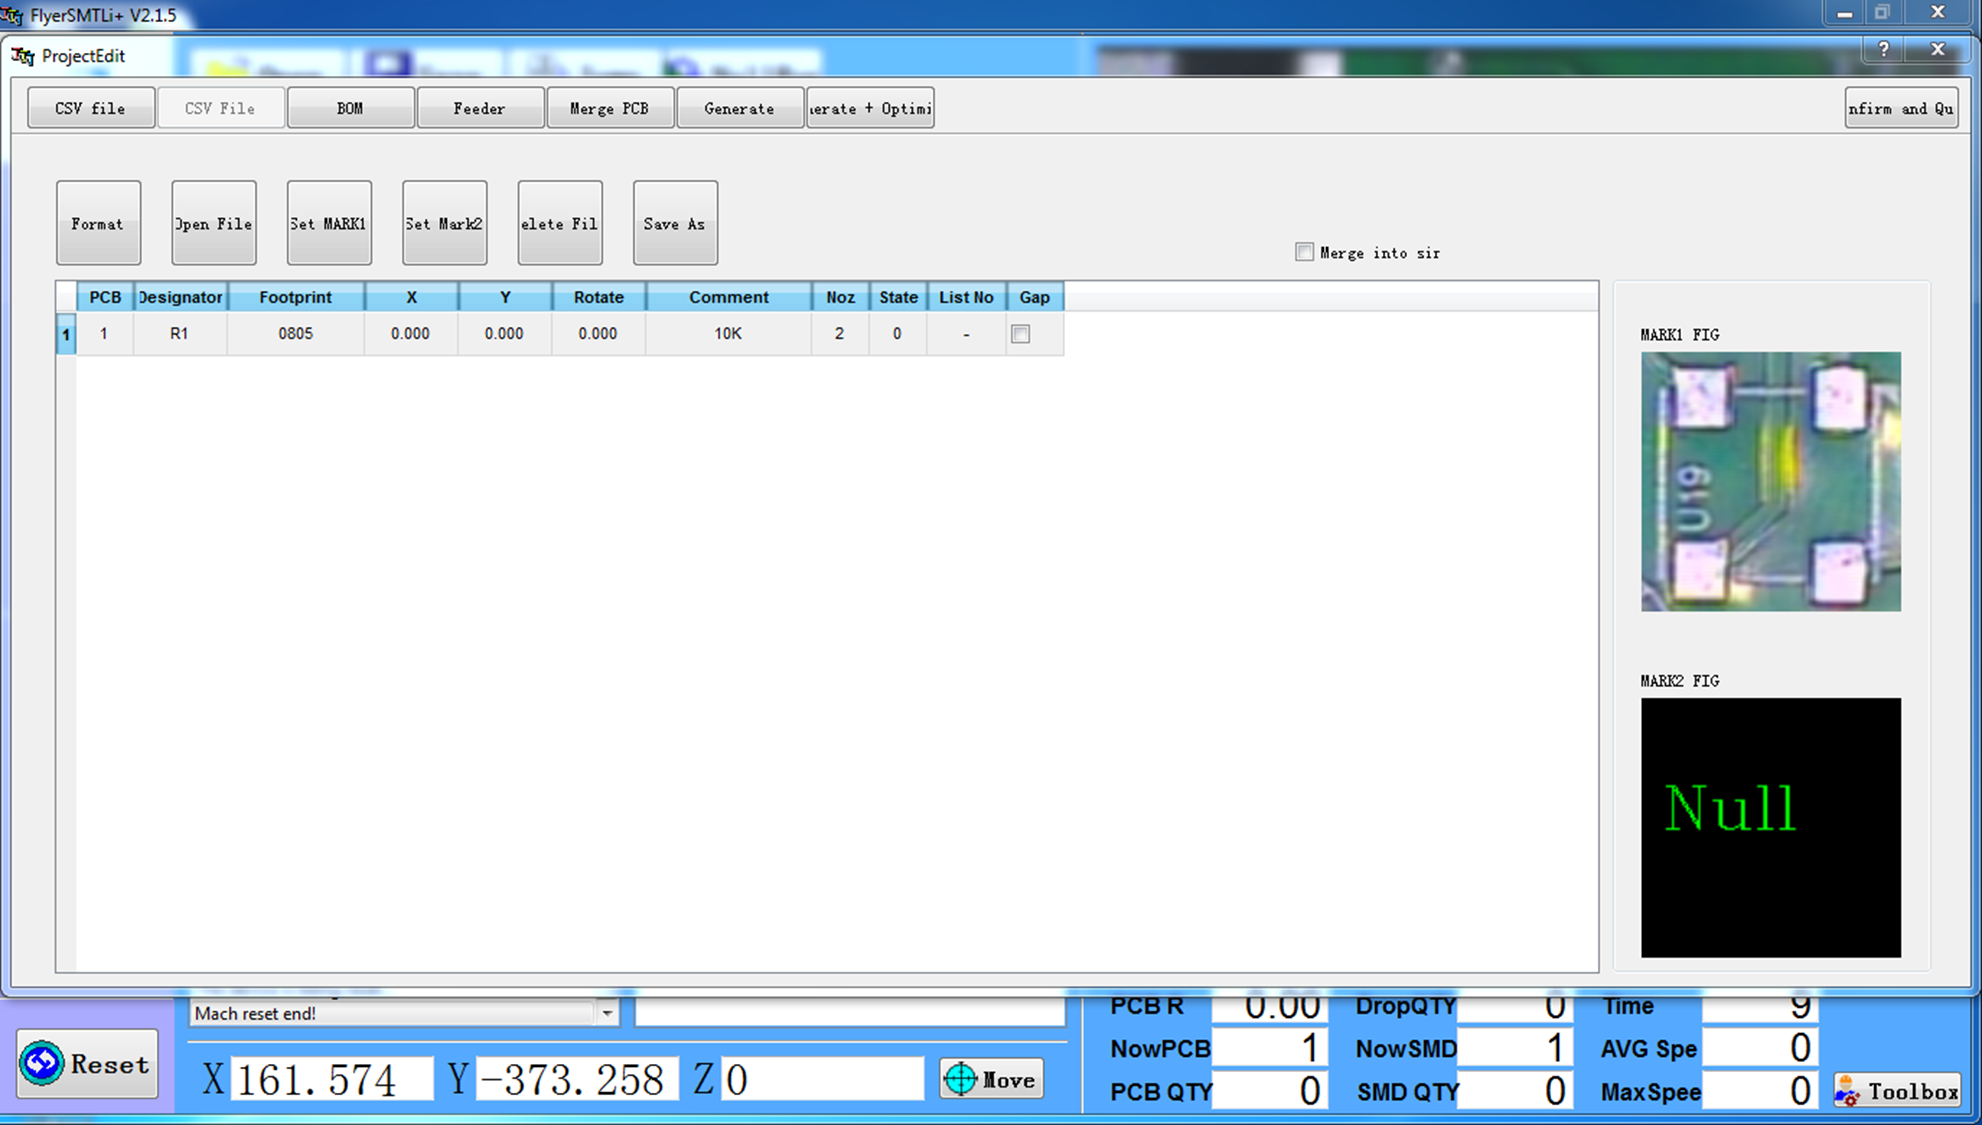
Task: Click the MARK1 FIG thumbnail image
Action: pyautogui.click(x=1770, y=481)
